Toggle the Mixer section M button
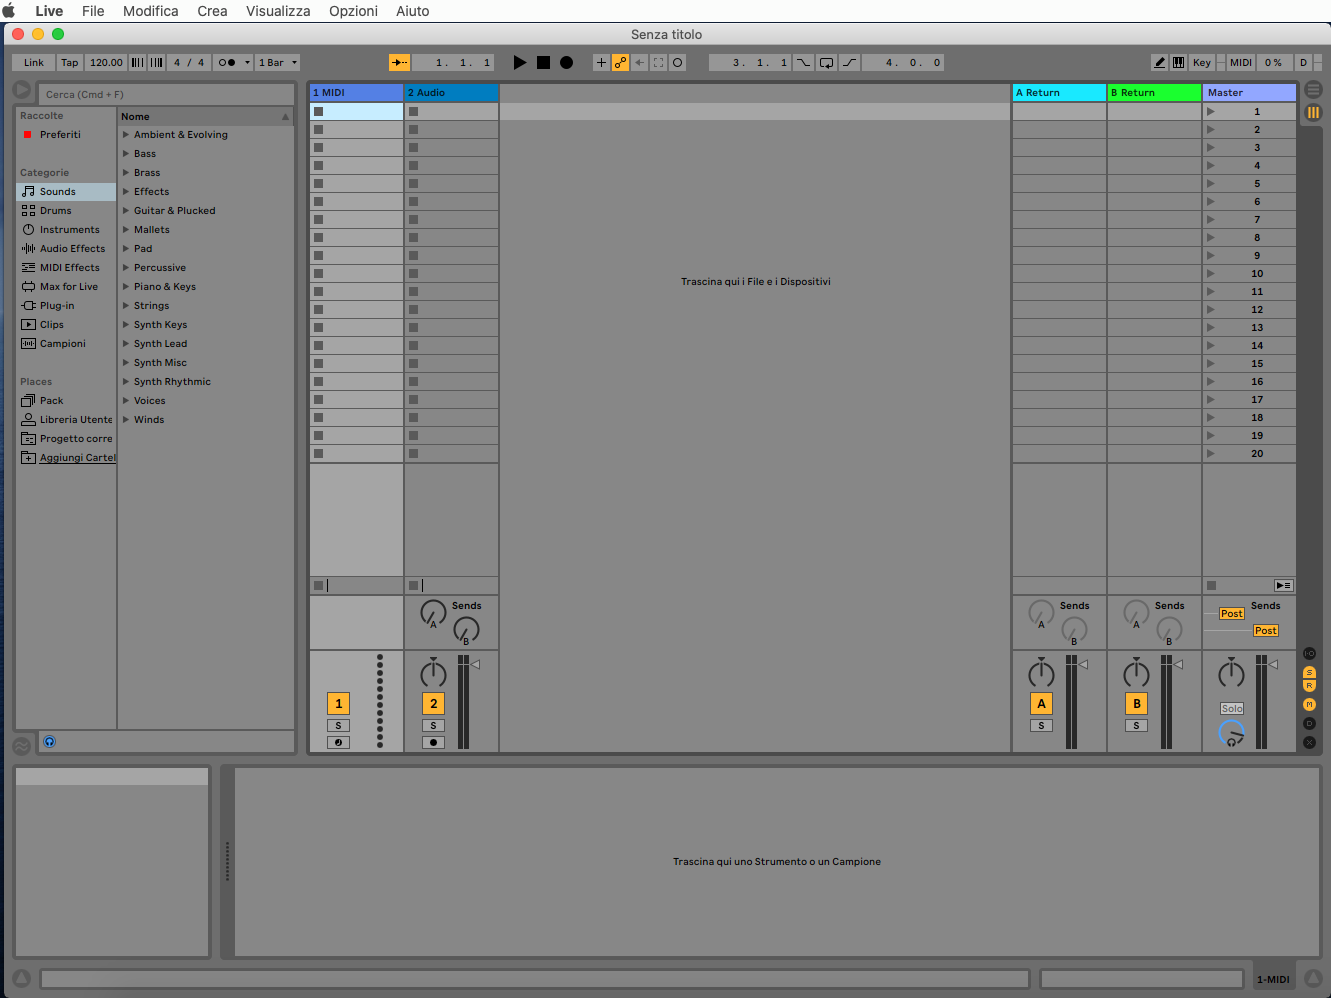The width and height of the screenshot is (1331, 998). [1309, 705]
